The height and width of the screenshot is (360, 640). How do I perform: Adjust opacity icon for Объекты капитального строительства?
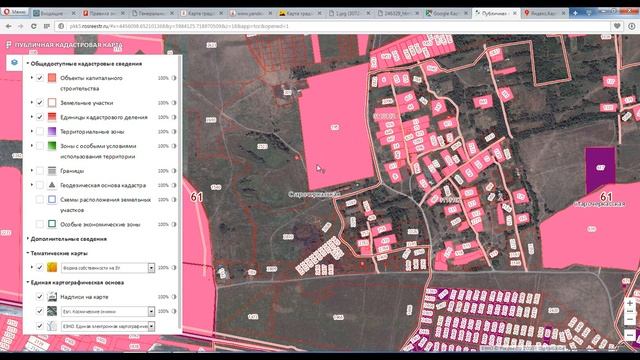click(174, 78)
